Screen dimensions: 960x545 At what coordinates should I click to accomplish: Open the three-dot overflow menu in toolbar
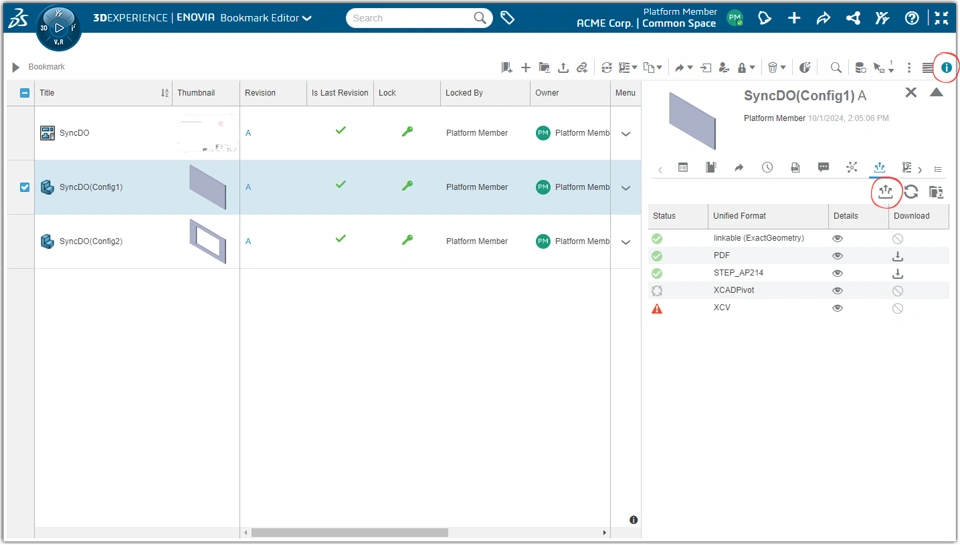click(909, 67)
